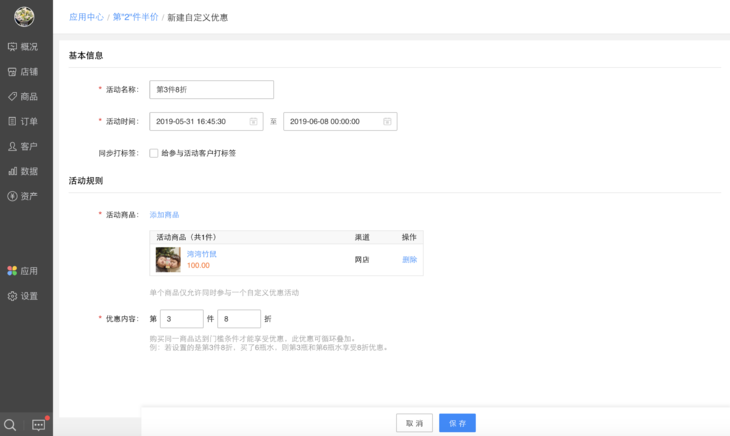Enable 给参与活动客户打标签 checkbox
This screenshot has height=436, width=730.
(154, 154)
